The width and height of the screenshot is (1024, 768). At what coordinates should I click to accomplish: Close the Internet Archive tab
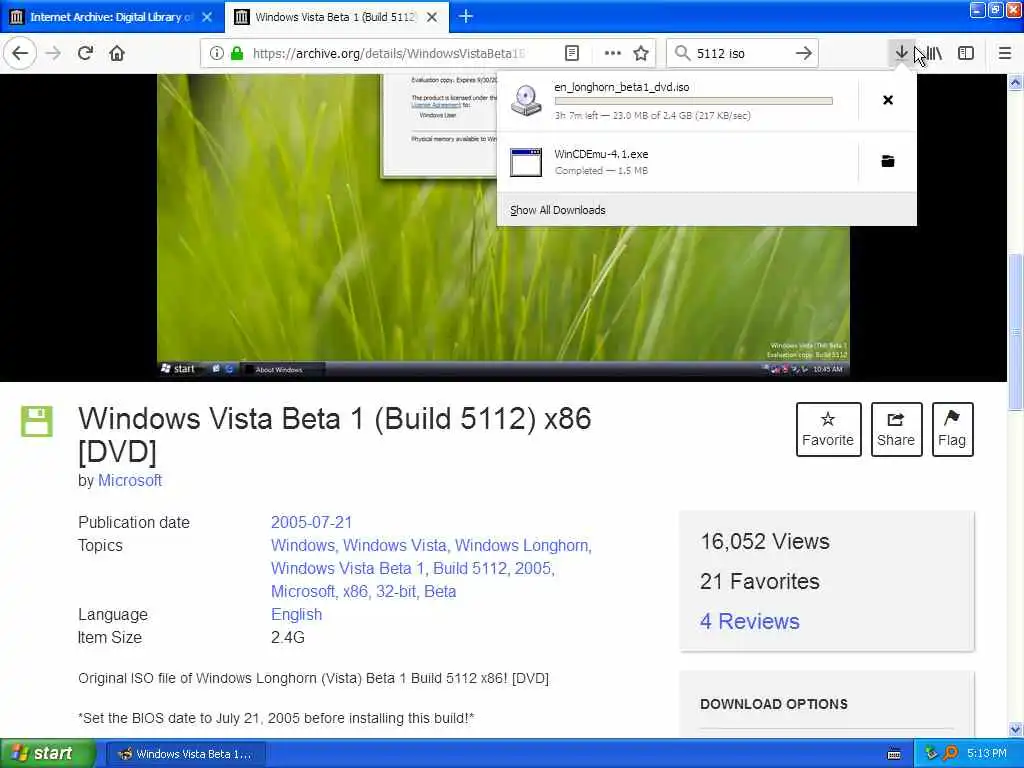pyautogui.click(x=207, y=17)
